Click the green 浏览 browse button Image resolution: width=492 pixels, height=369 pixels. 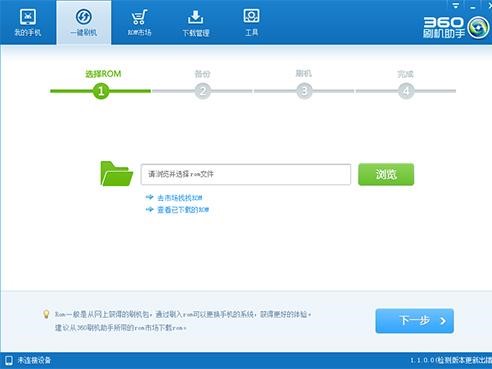tap(386, 174)
